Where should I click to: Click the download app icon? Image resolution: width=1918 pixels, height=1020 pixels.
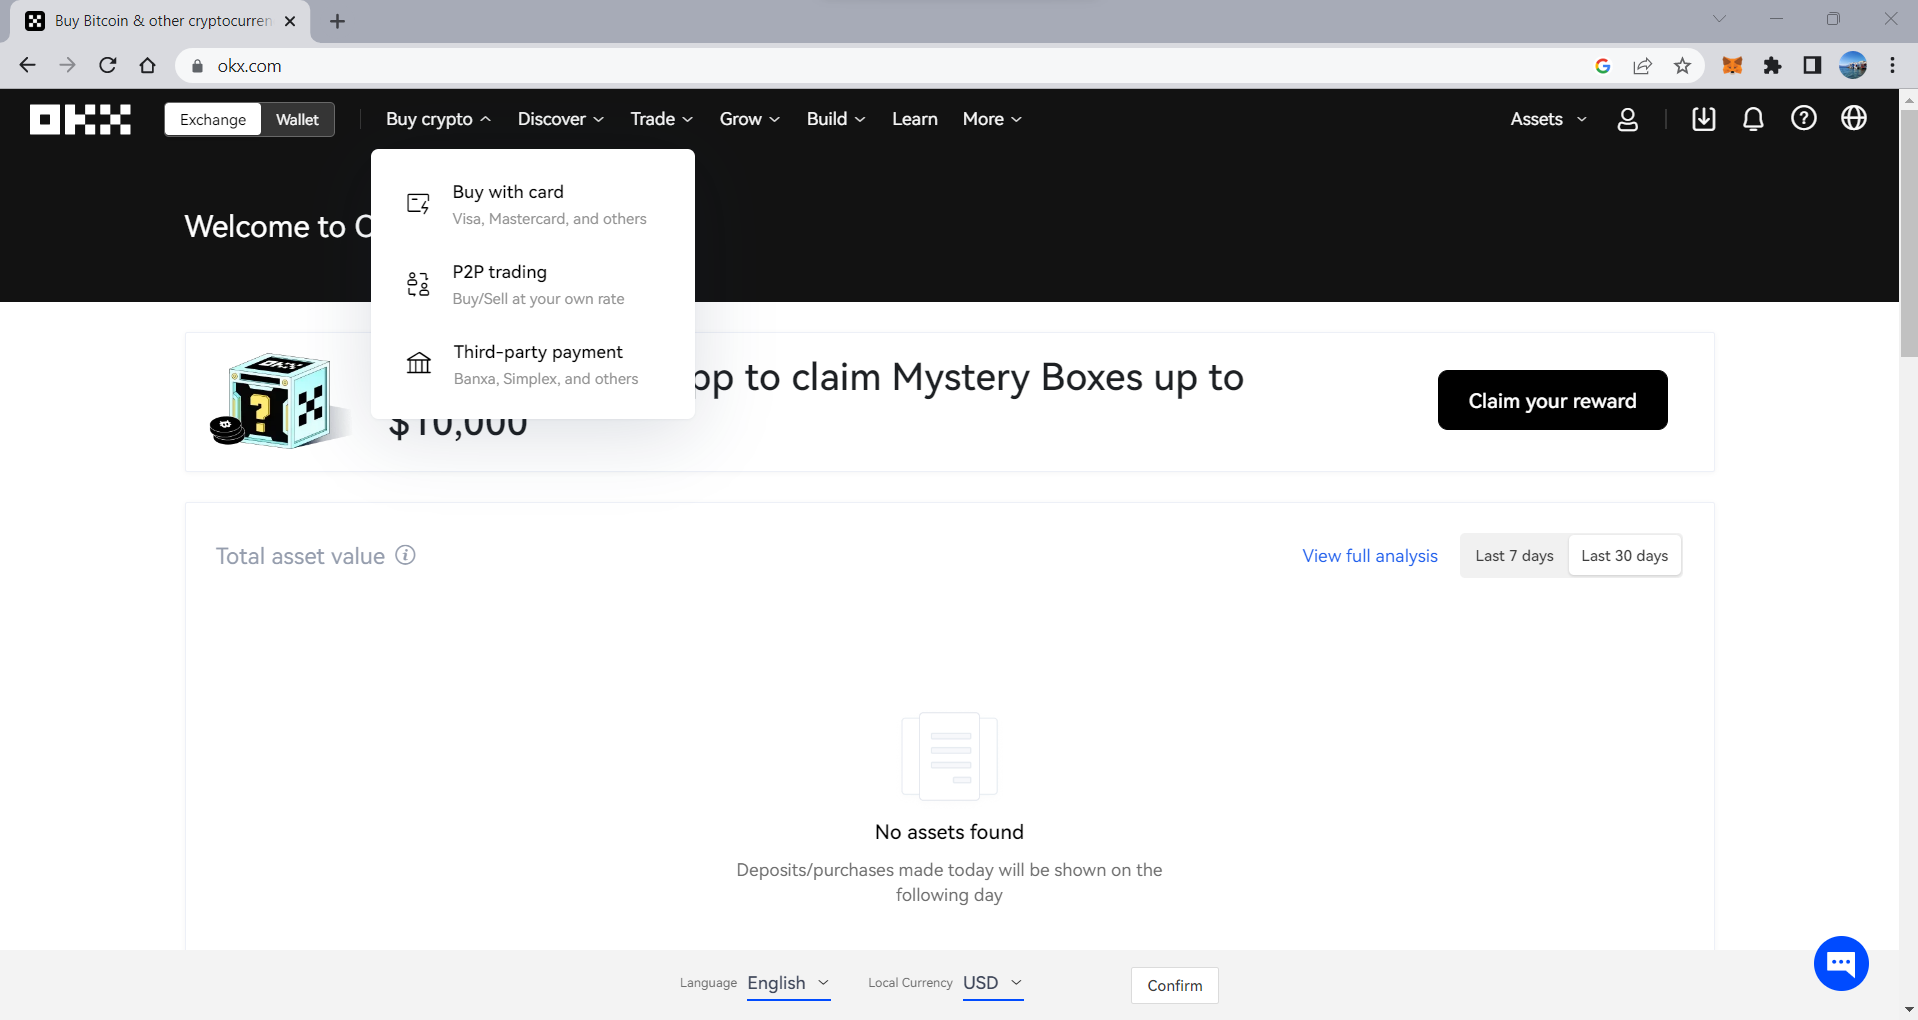click(1703, 119)
